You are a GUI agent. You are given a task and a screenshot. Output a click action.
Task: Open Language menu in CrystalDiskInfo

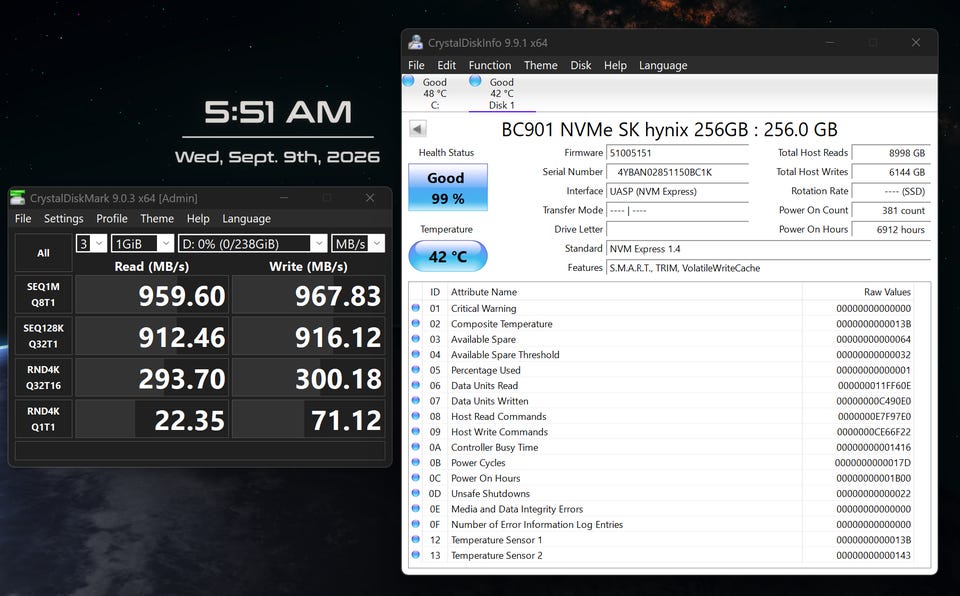click(x=663, y=65)
